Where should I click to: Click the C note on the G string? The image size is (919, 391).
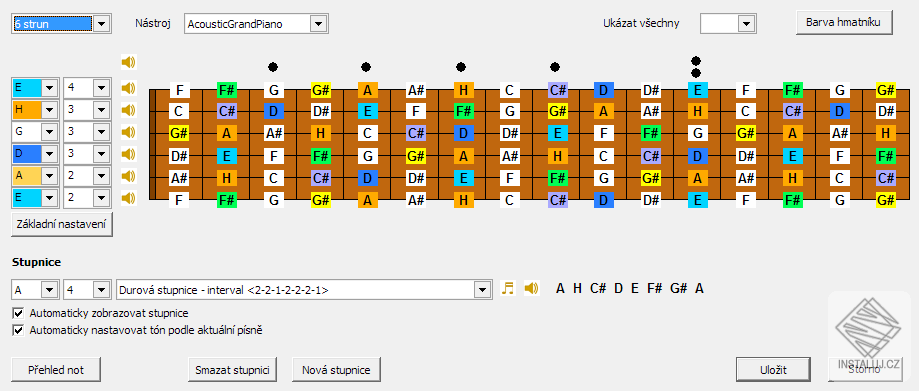point(368,133)
